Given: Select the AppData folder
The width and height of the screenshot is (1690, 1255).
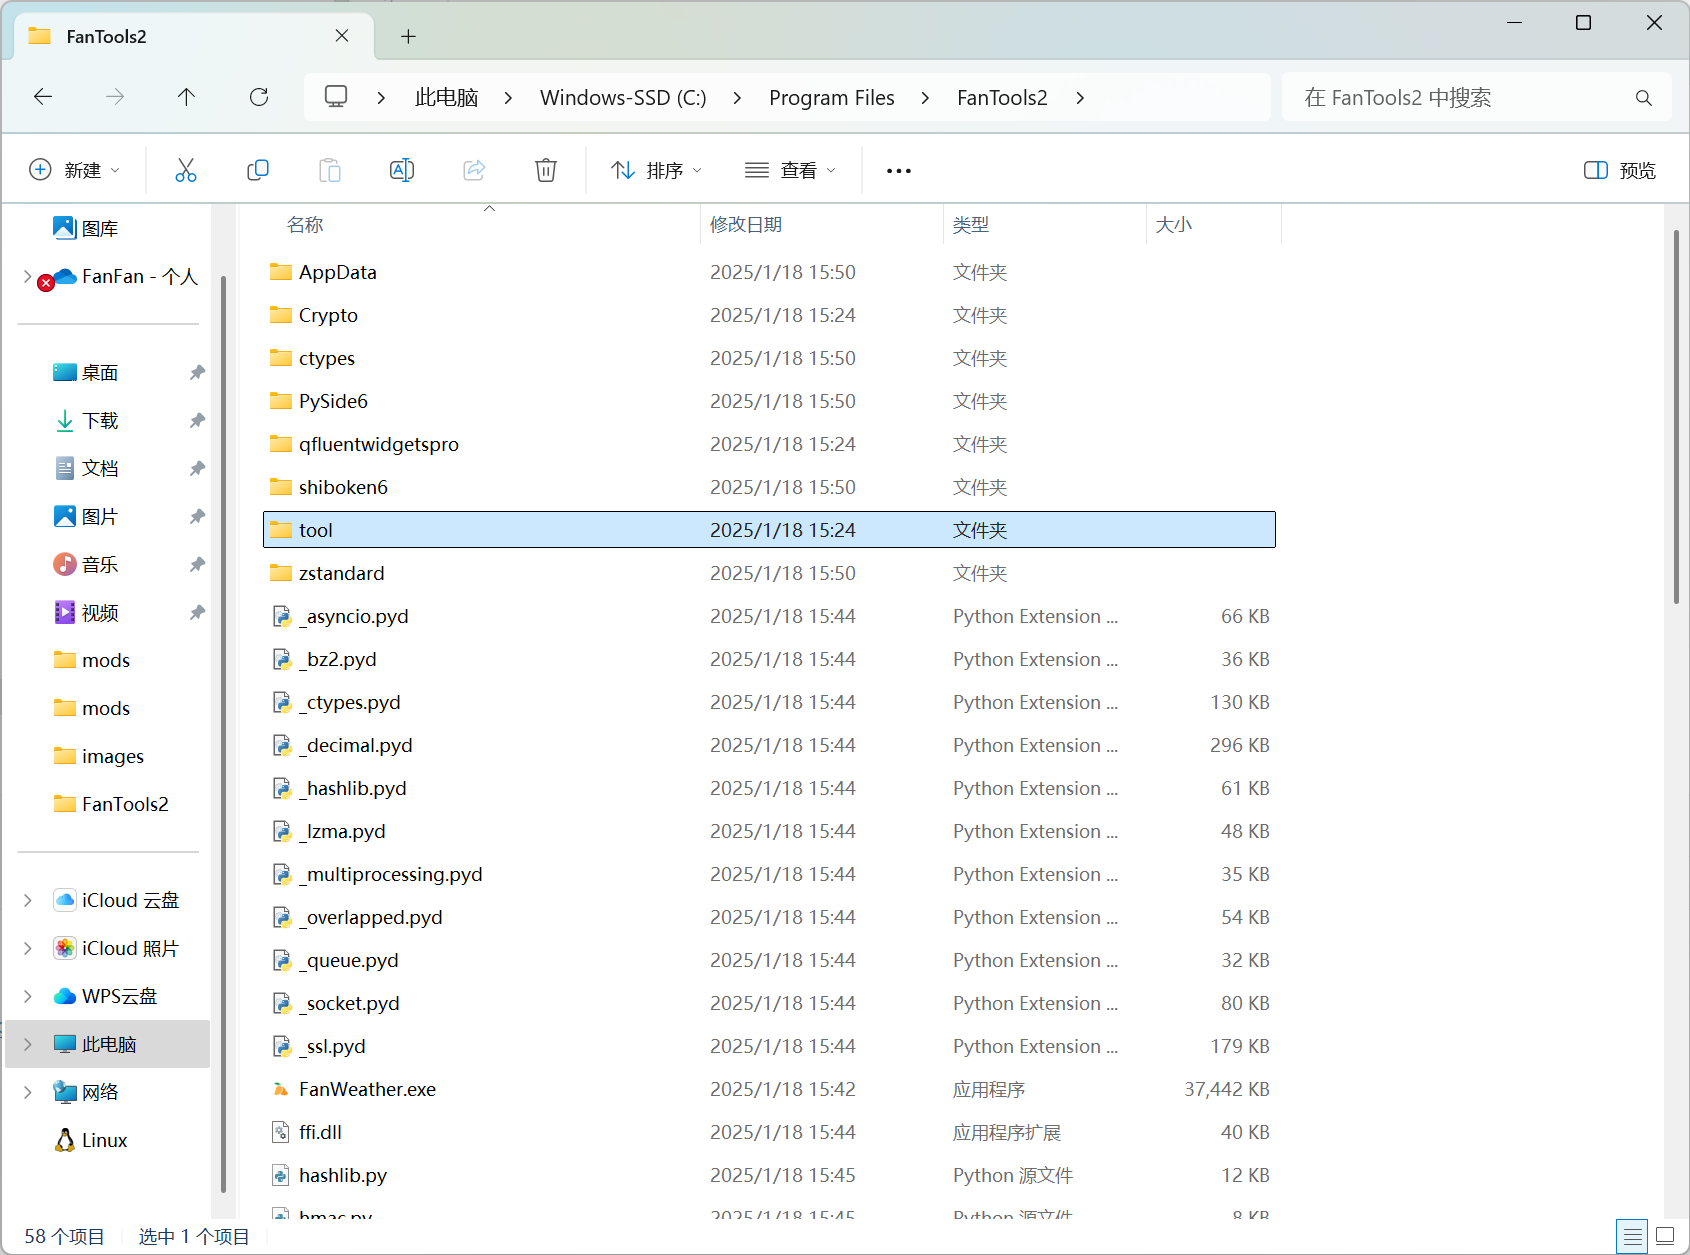Looking at the screenshot, I should [x=769, y=272].
